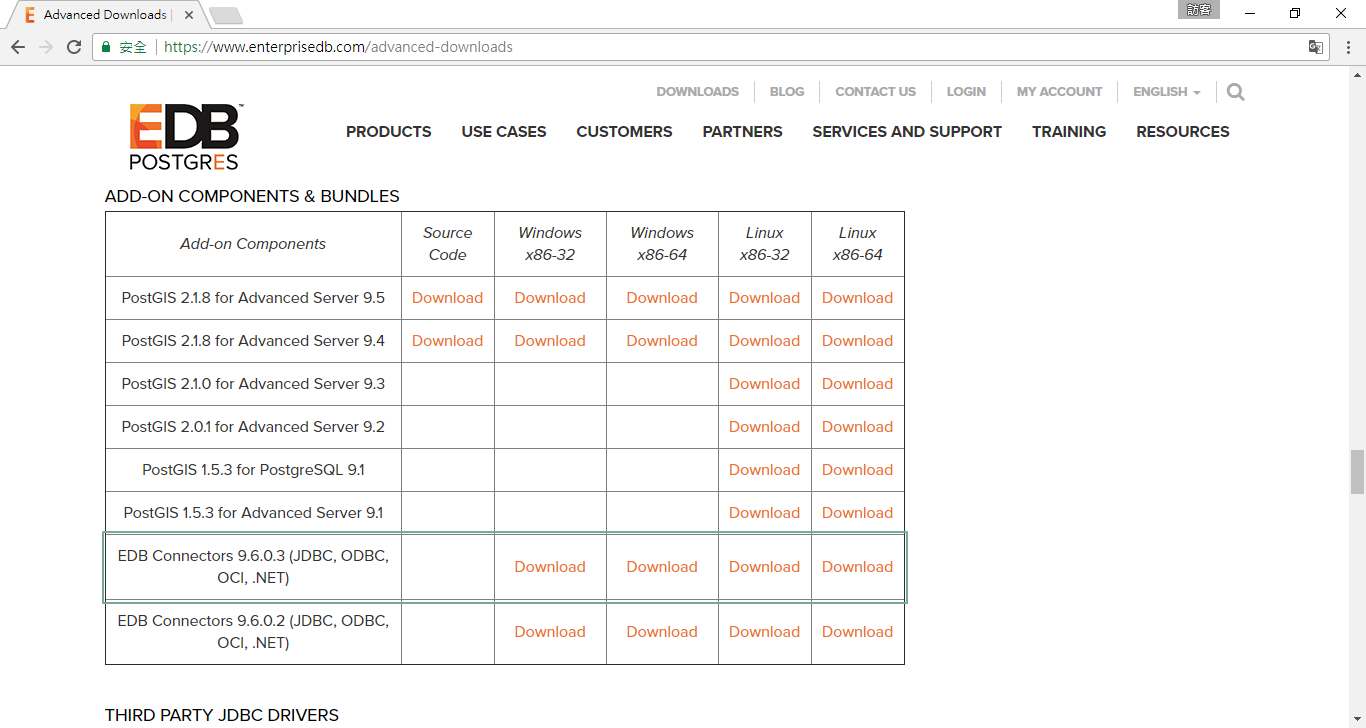Download EDB Connectors 9.6.0.2 Windows x86-32
1366x728 pixels.
click(550, 632)
